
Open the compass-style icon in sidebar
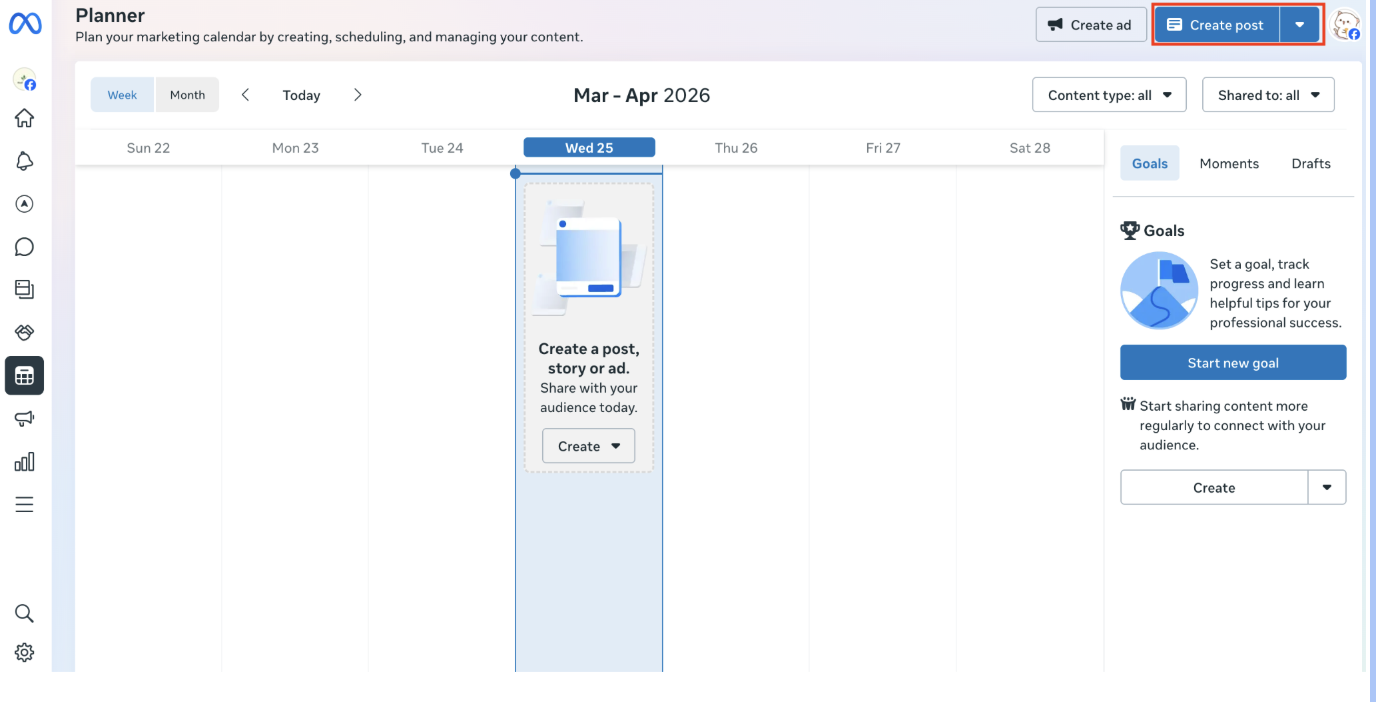click(x=25, y=204)
